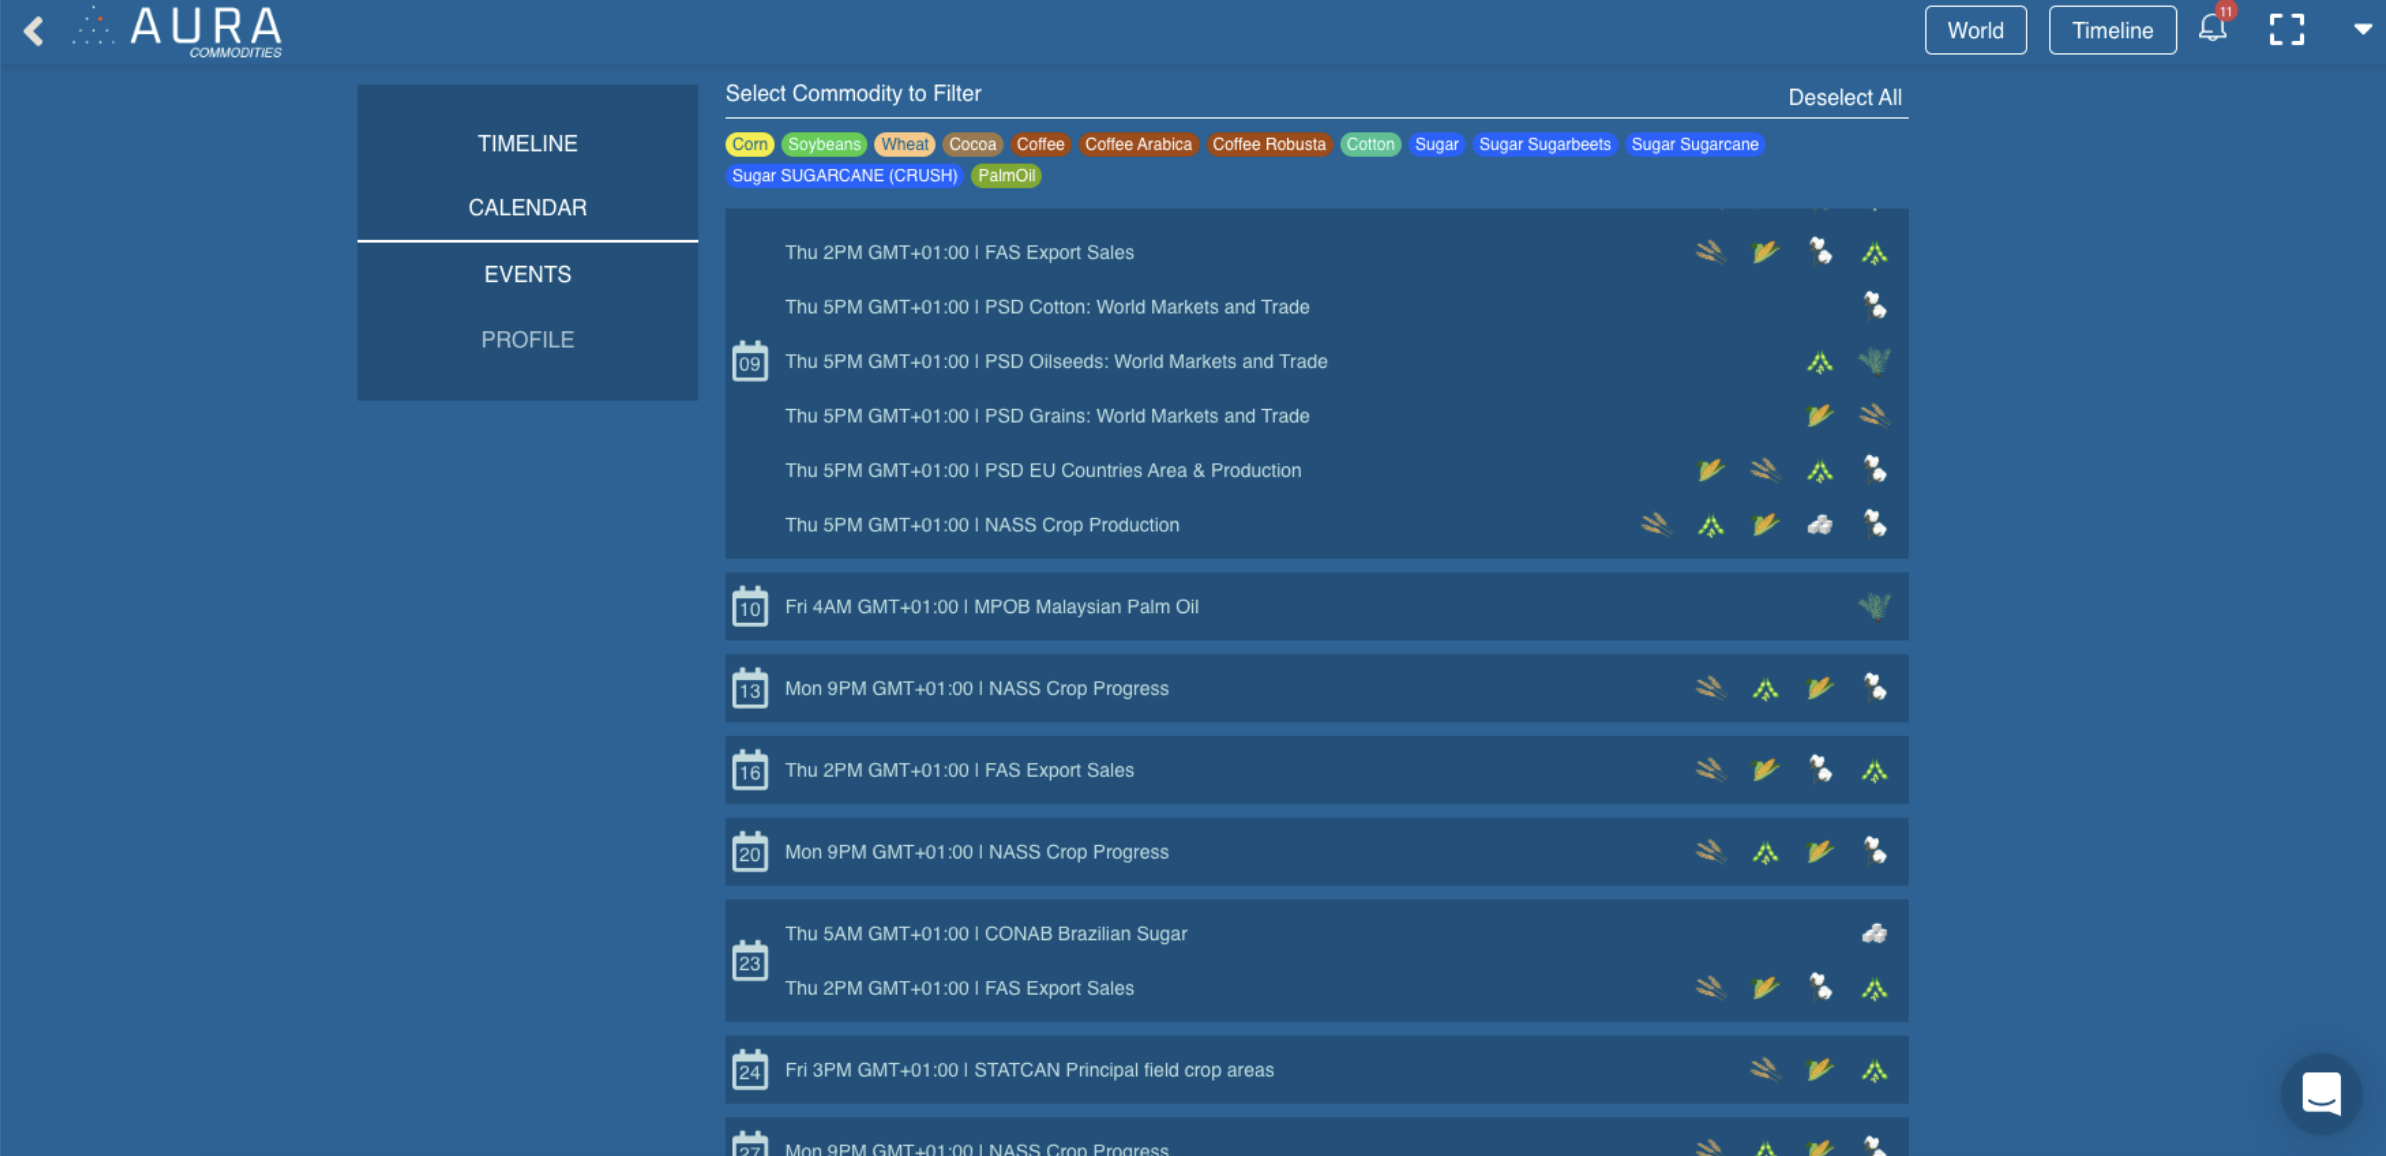Image resolution: width=2386 pixels, height=1156 pixels.
Task: Click the Timeline button in header
Action: coord(2112,30)
